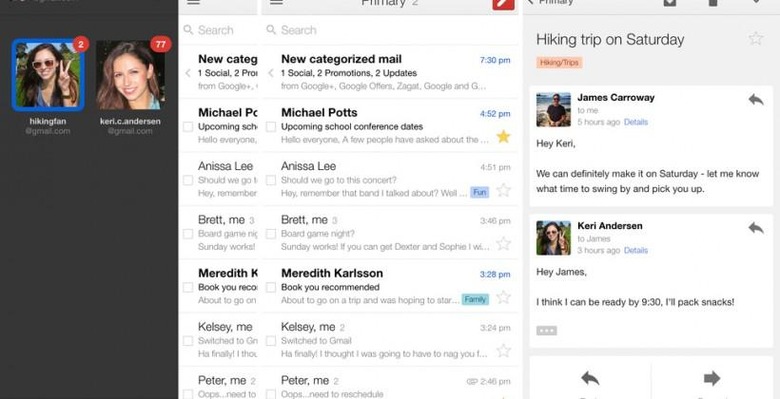Click the forward arrow icon below the thread
This screenshot has width=780, height=399.
[x=712, y=379]
